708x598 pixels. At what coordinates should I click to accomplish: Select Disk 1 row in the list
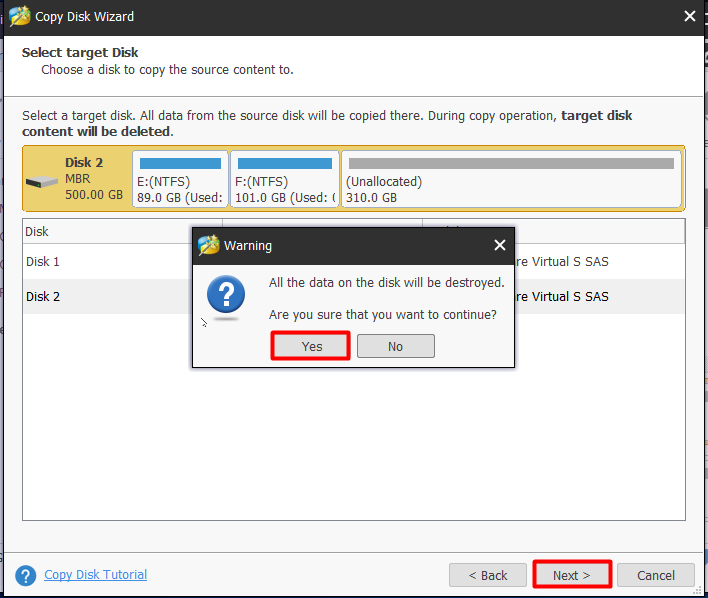(x=354, y=262)
